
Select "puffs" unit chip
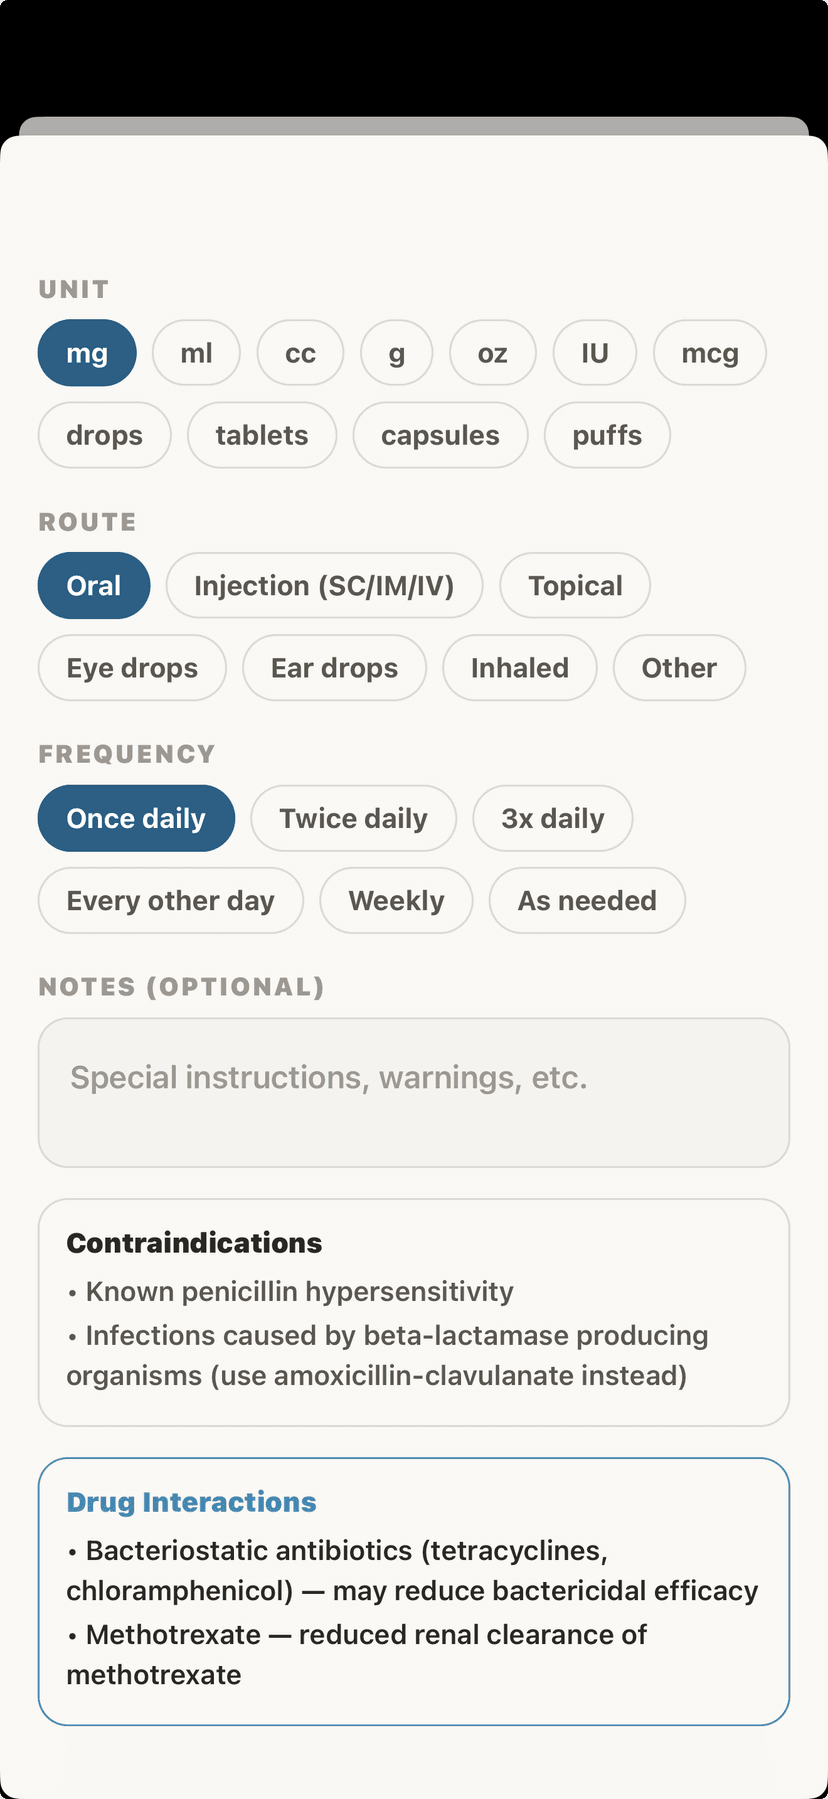(606, 435)
